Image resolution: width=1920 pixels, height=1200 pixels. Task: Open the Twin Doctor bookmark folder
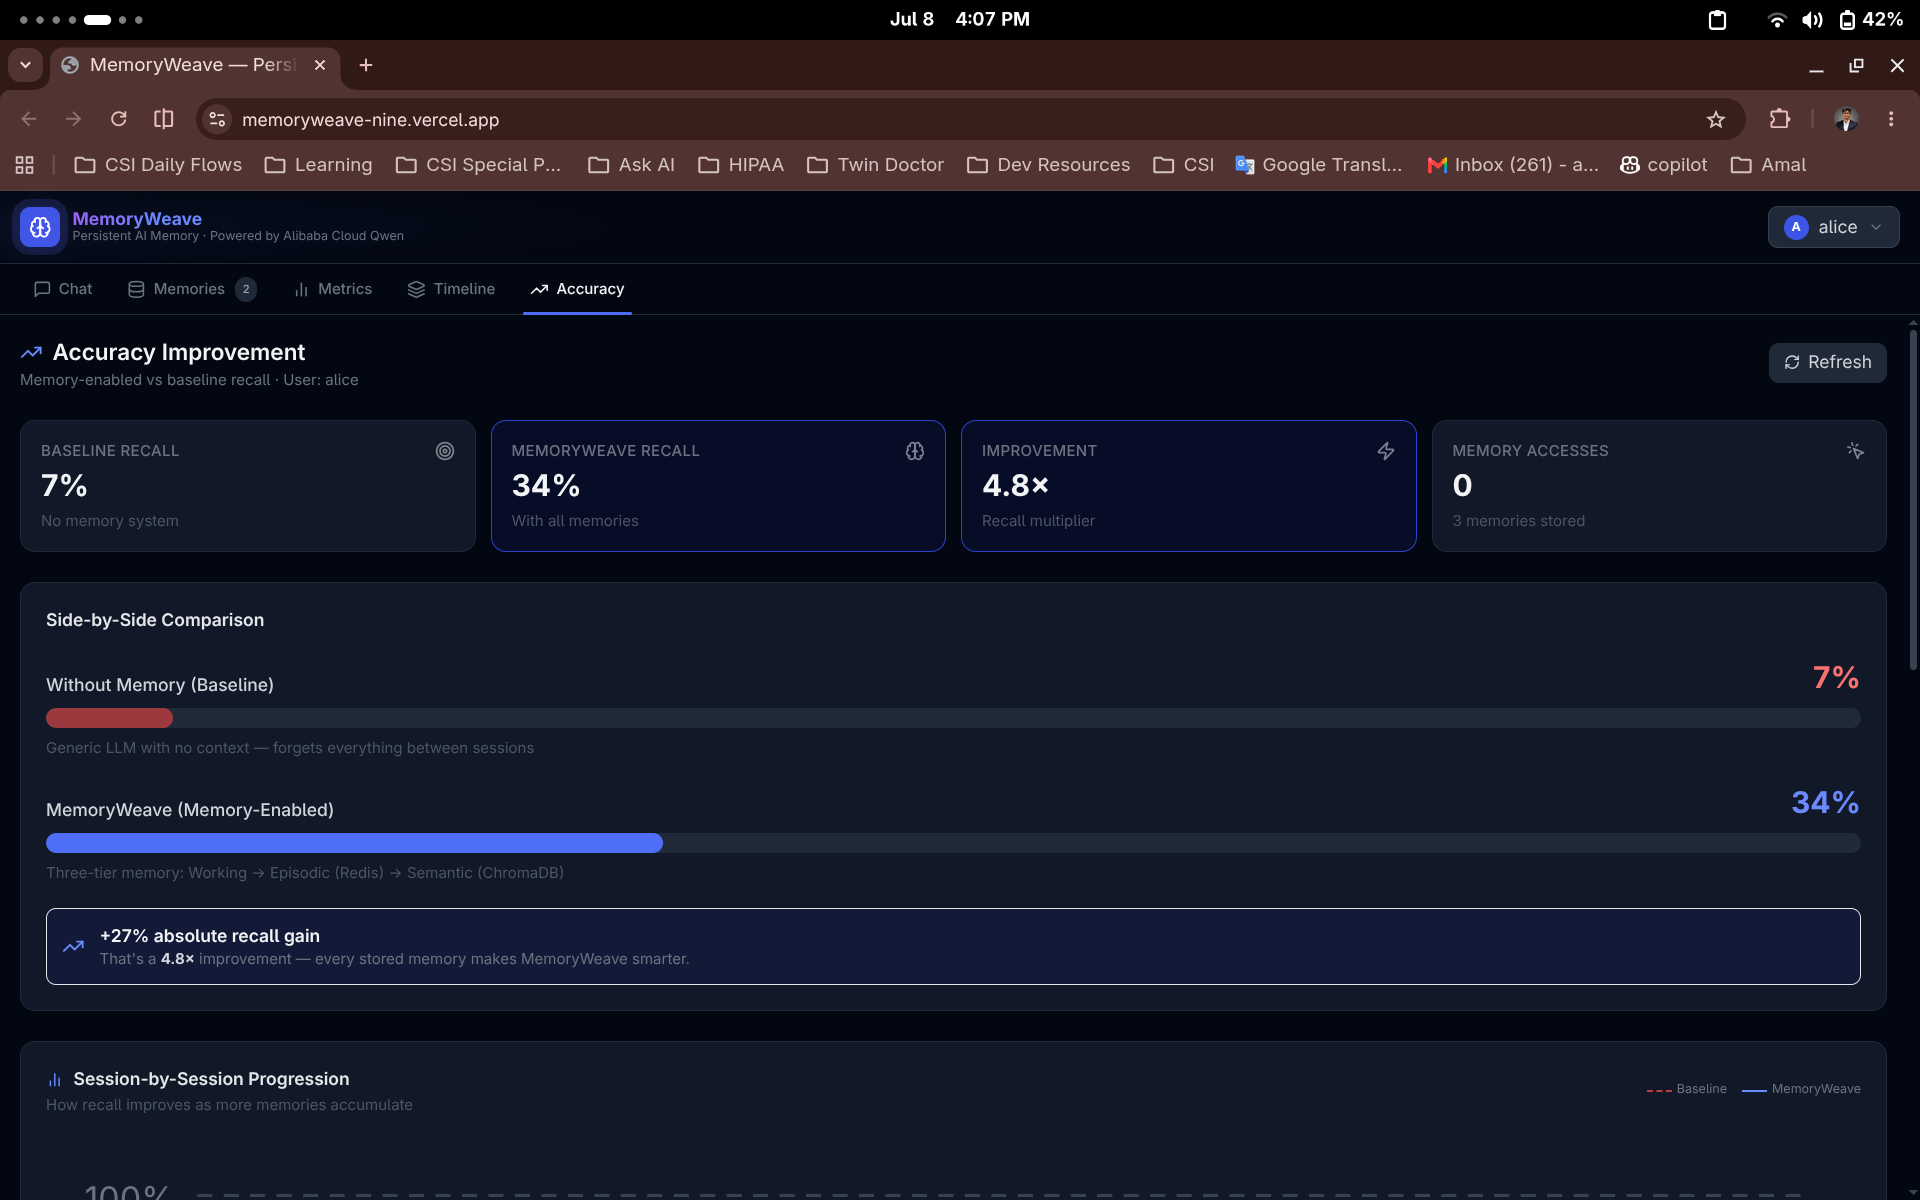tap(875, 165)
